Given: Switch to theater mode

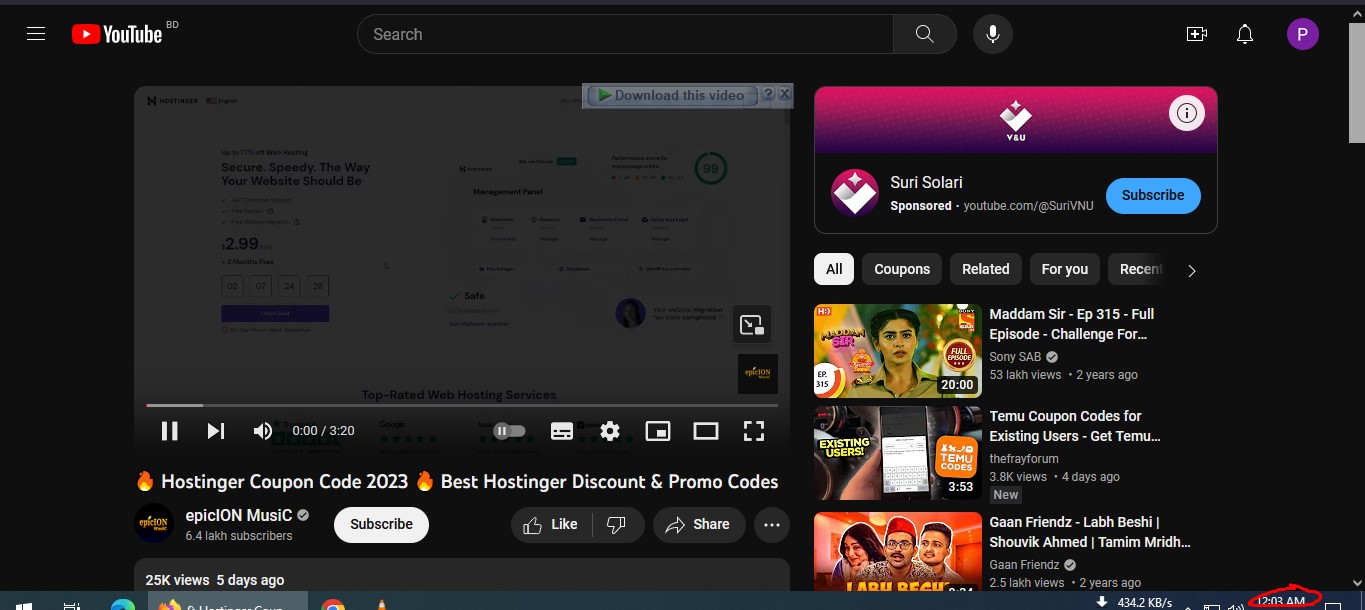Looking at the screenshot, I should [706, 431].
